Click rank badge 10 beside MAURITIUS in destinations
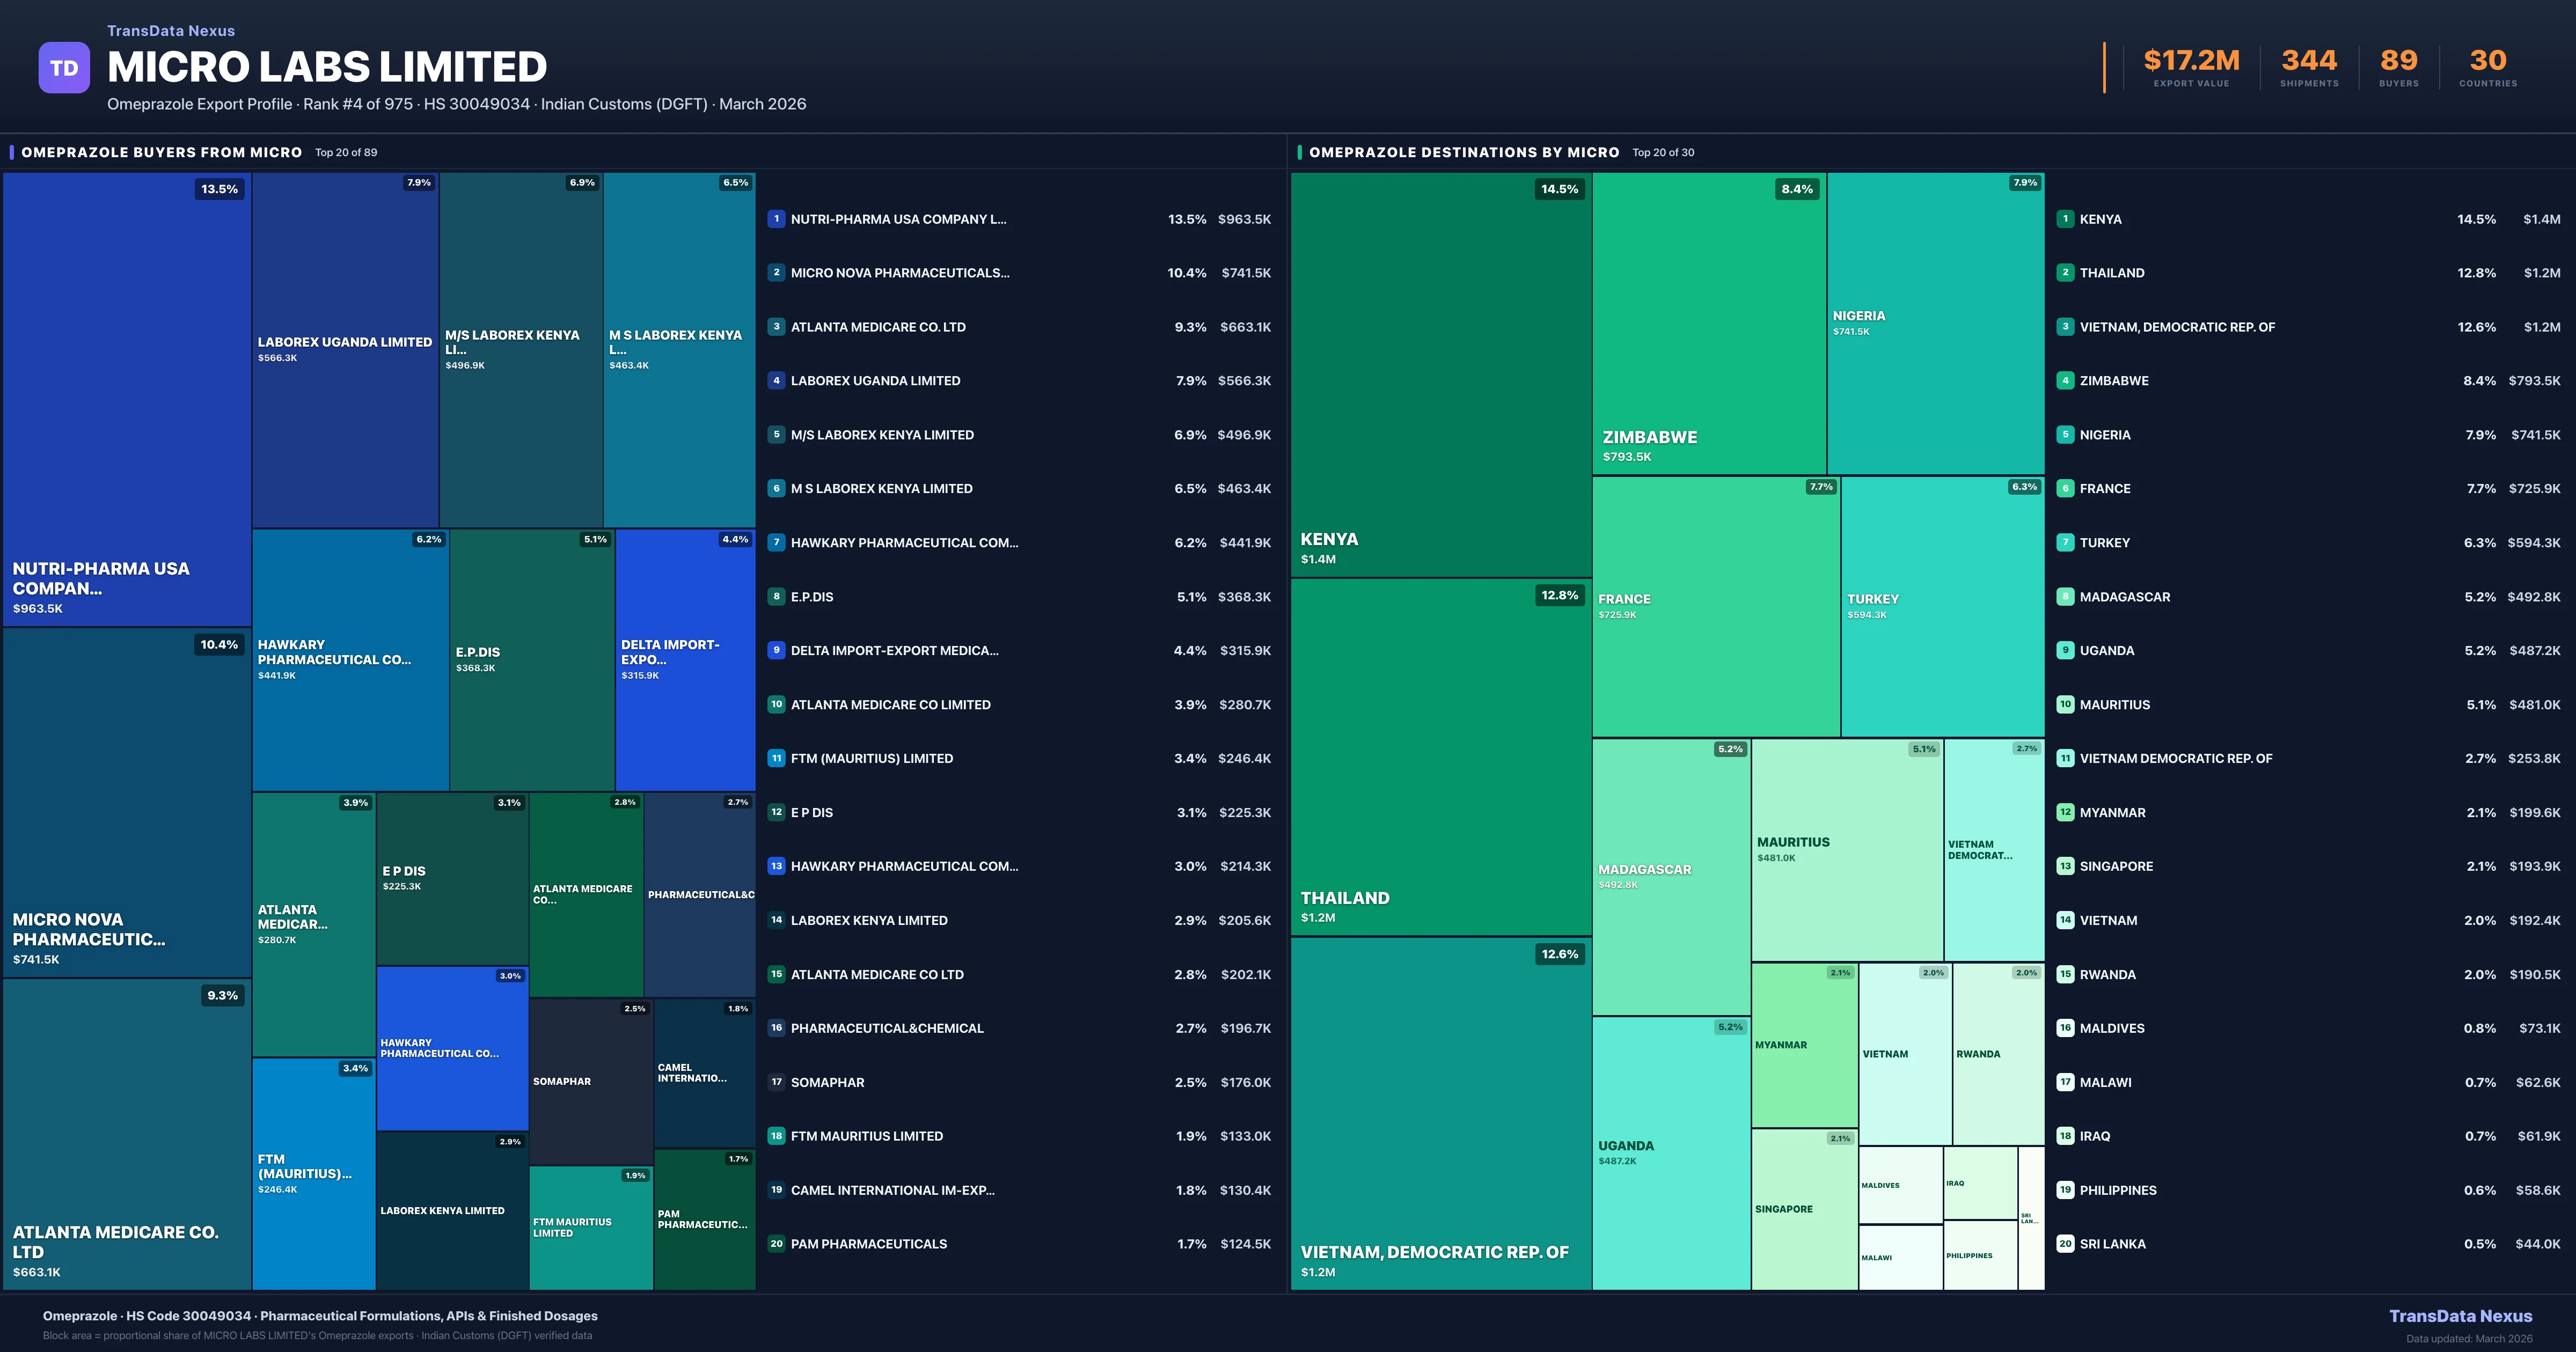 (x=2065, y=704)
